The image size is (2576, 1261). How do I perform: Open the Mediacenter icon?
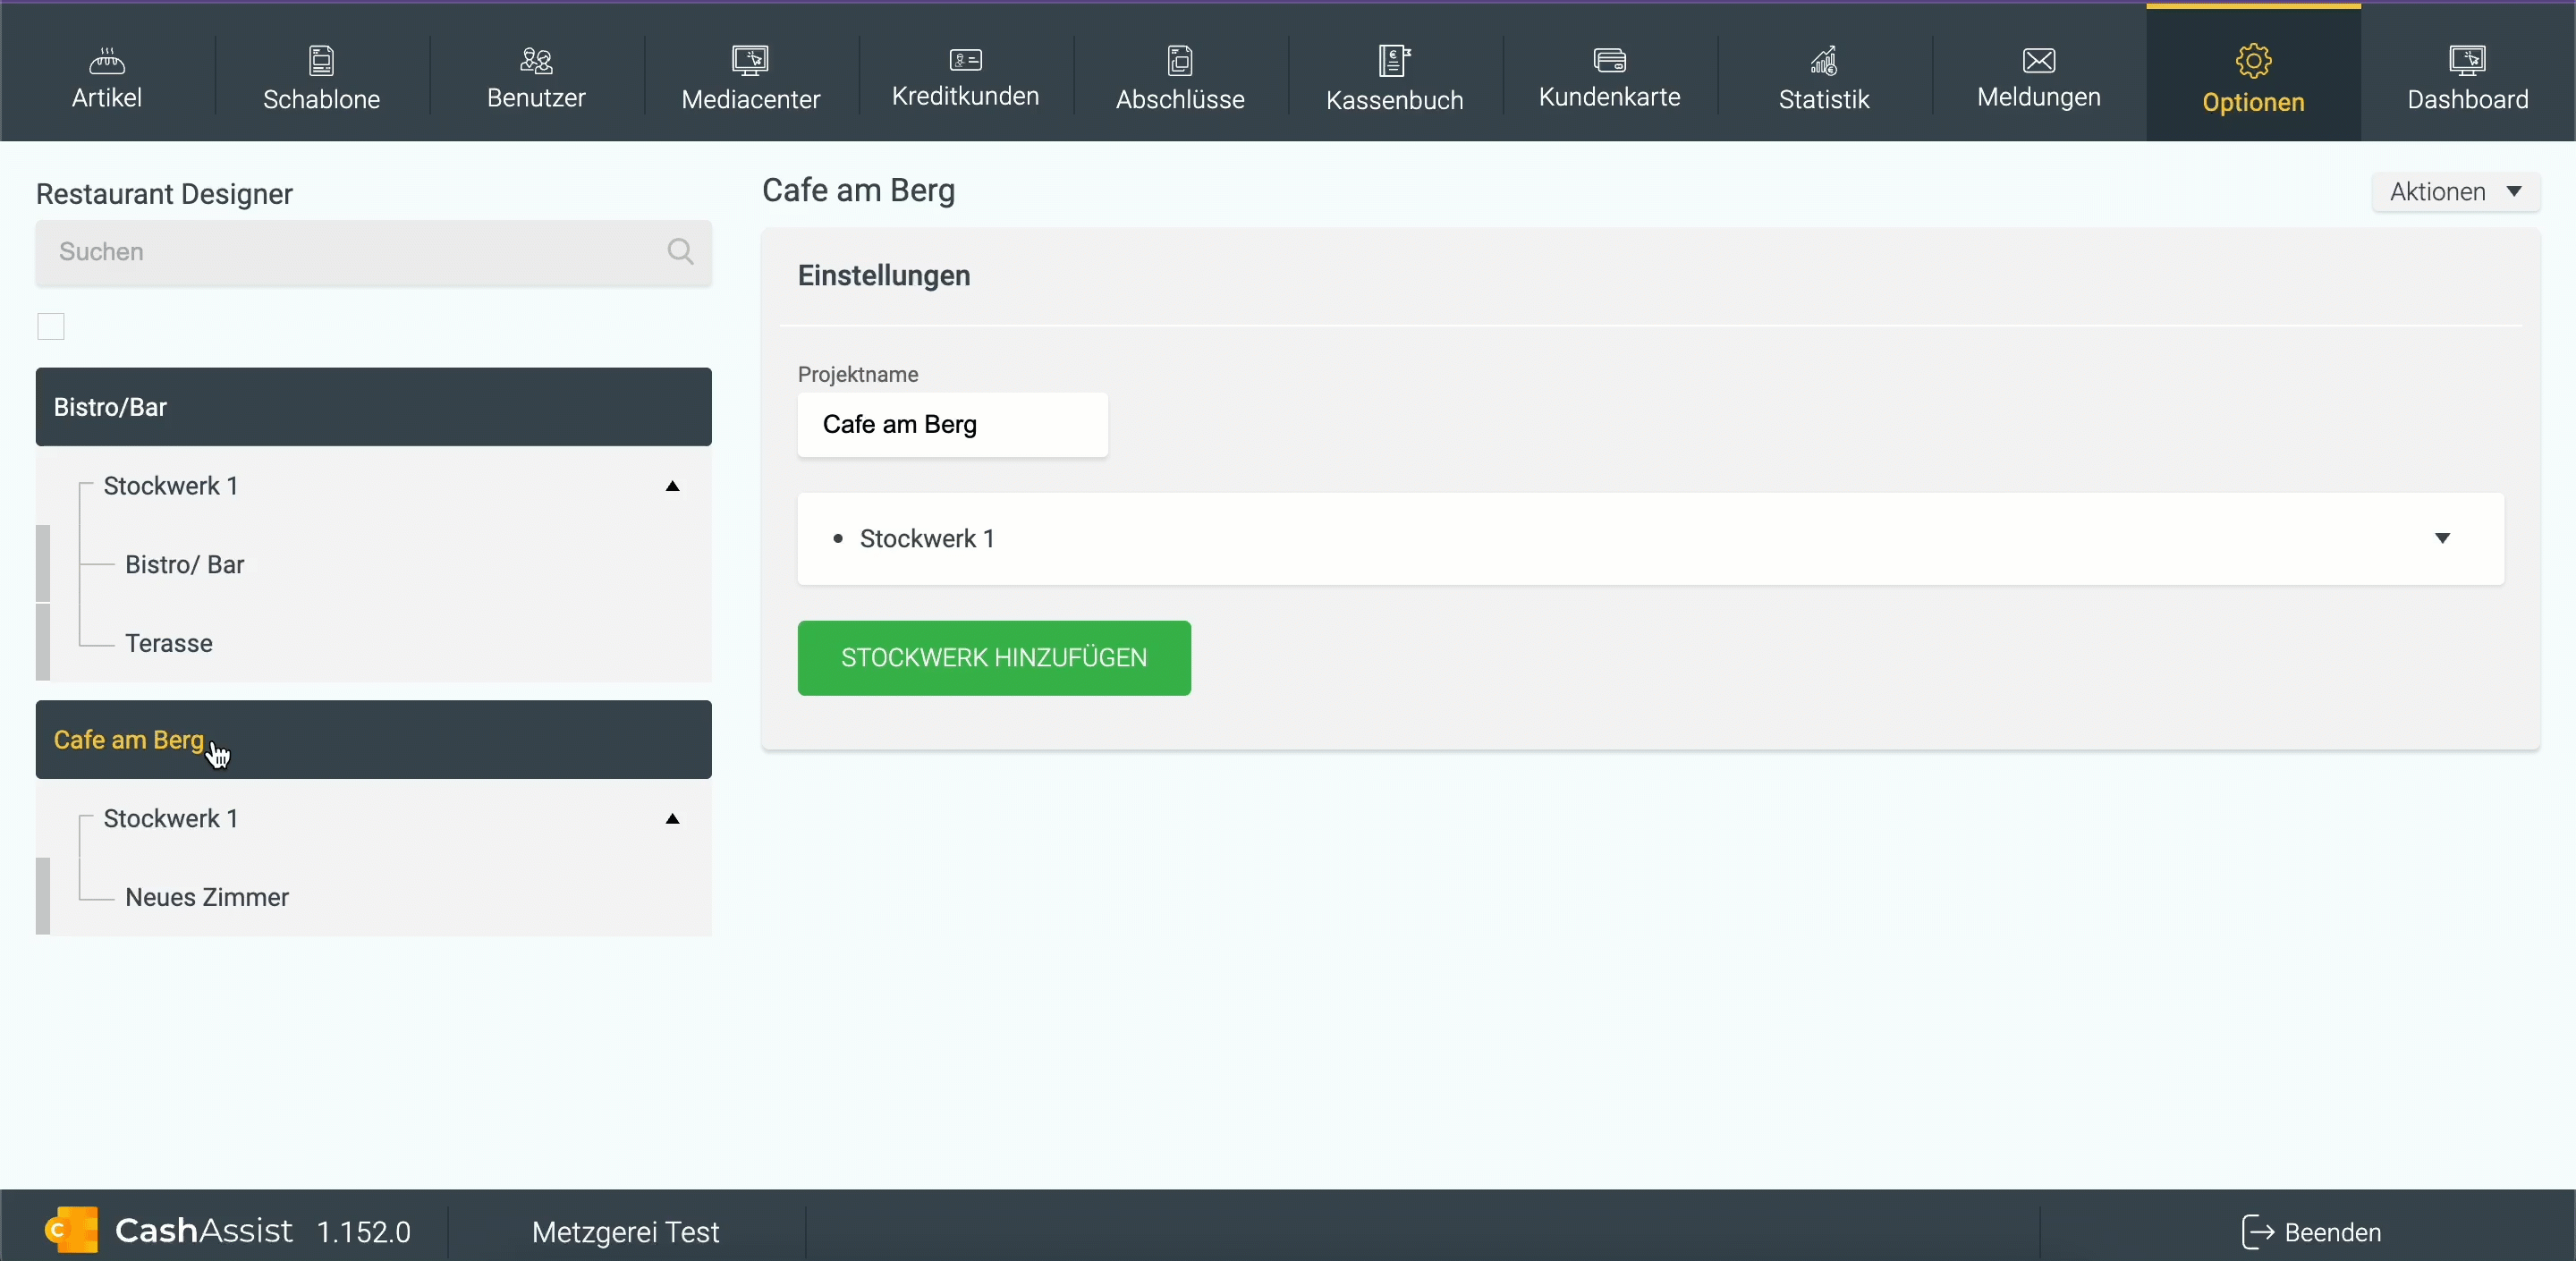750,61
